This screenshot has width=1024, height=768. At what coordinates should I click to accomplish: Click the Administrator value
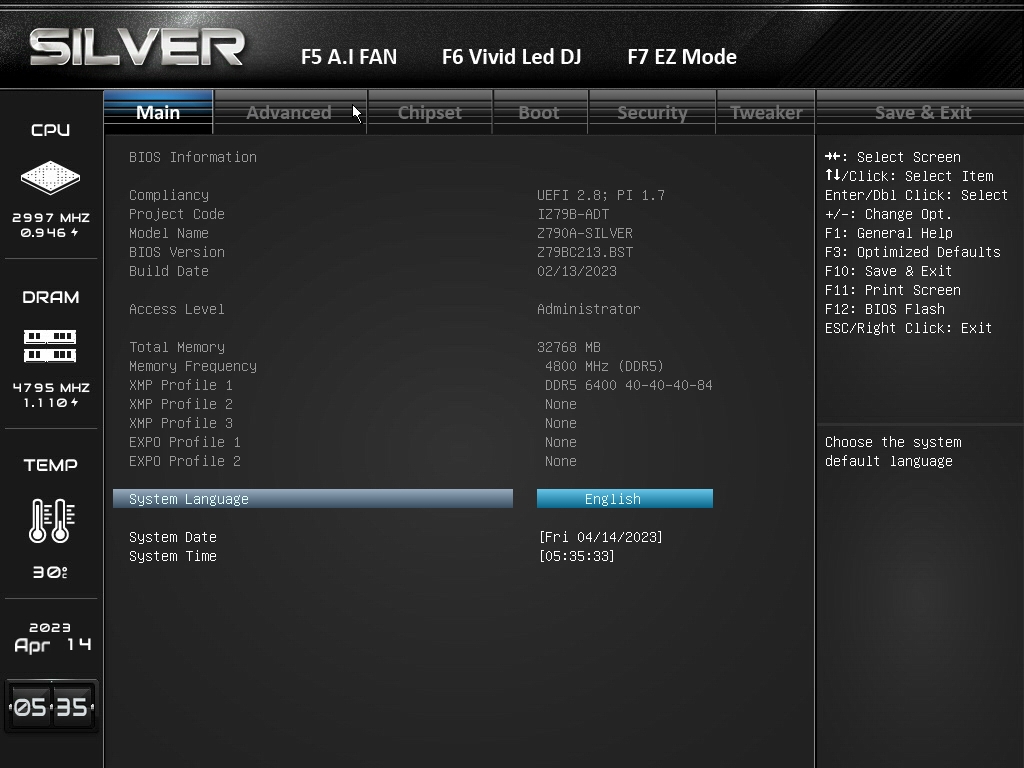(588, 309)
